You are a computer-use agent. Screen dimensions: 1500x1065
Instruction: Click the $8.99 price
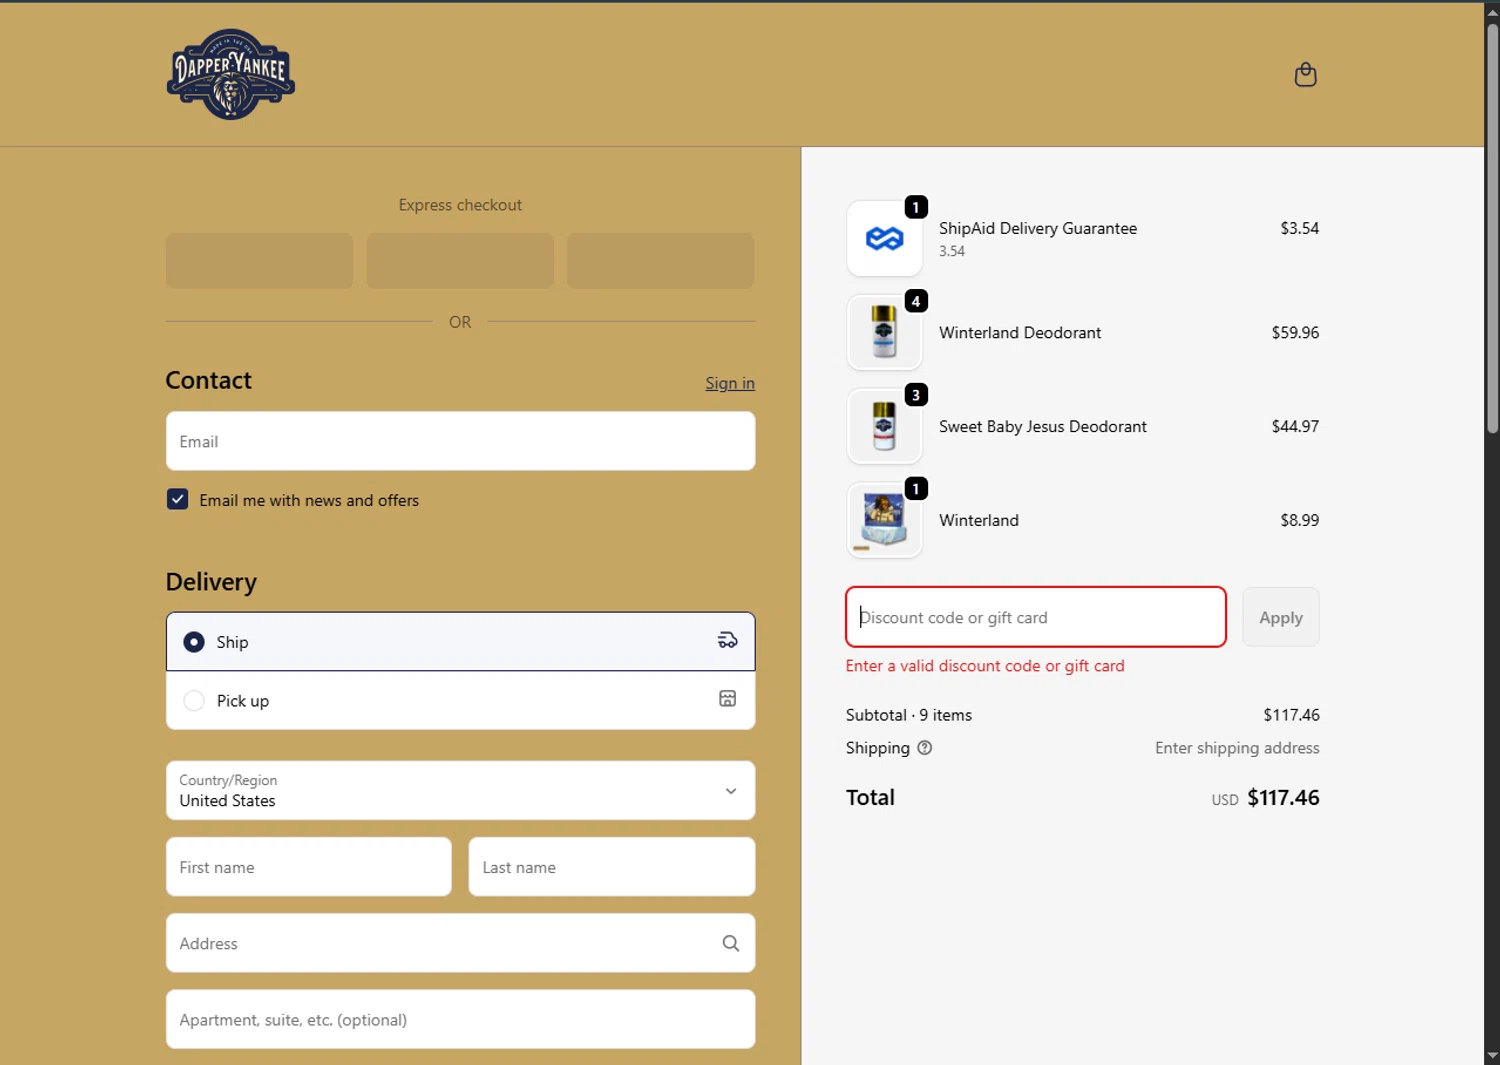[x=1299, y=520]
